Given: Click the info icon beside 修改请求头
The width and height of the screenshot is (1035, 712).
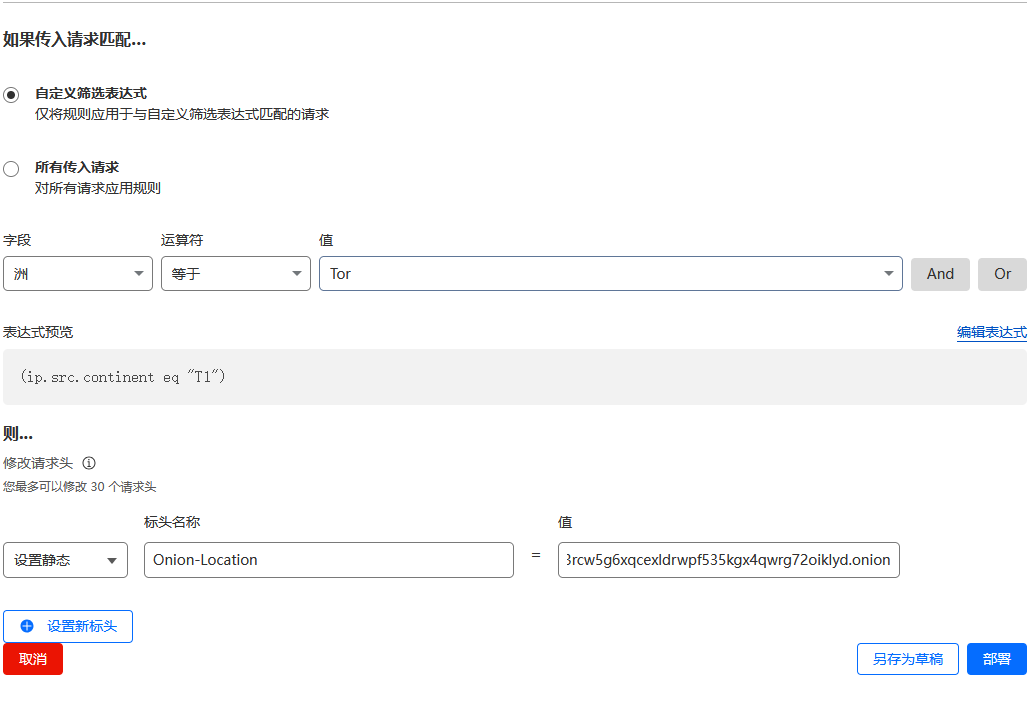Looking at the screenshot, I should tap(89, 463).
